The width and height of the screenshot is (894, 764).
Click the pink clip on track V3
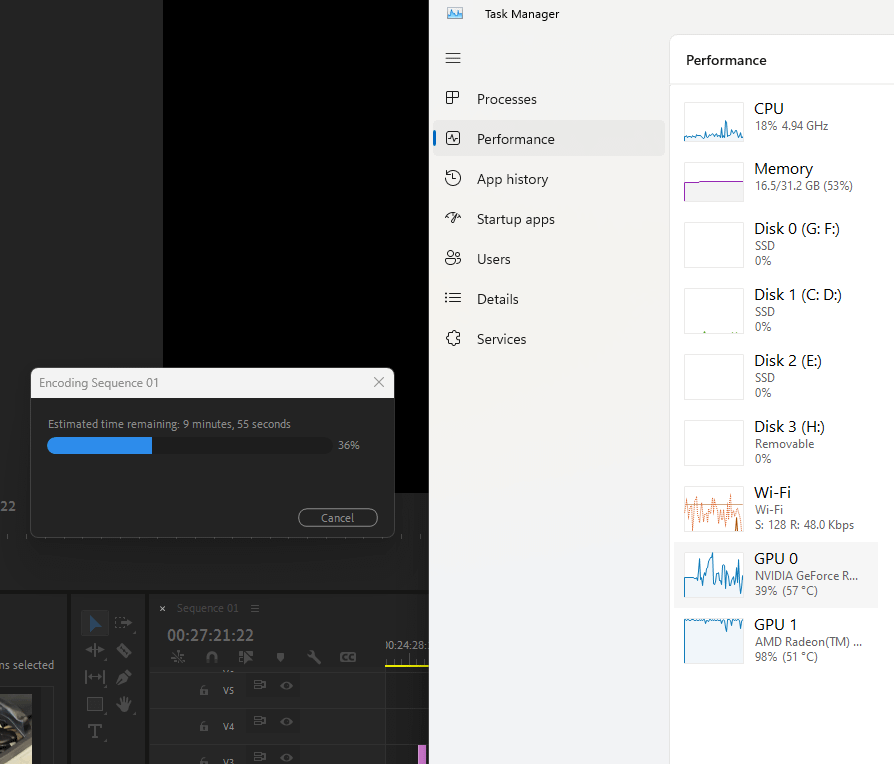coord(422,754)
